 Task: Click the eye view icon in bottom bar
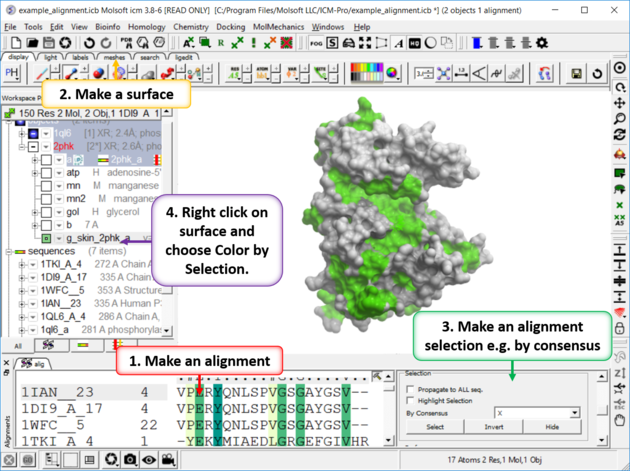tap(149, 459)
